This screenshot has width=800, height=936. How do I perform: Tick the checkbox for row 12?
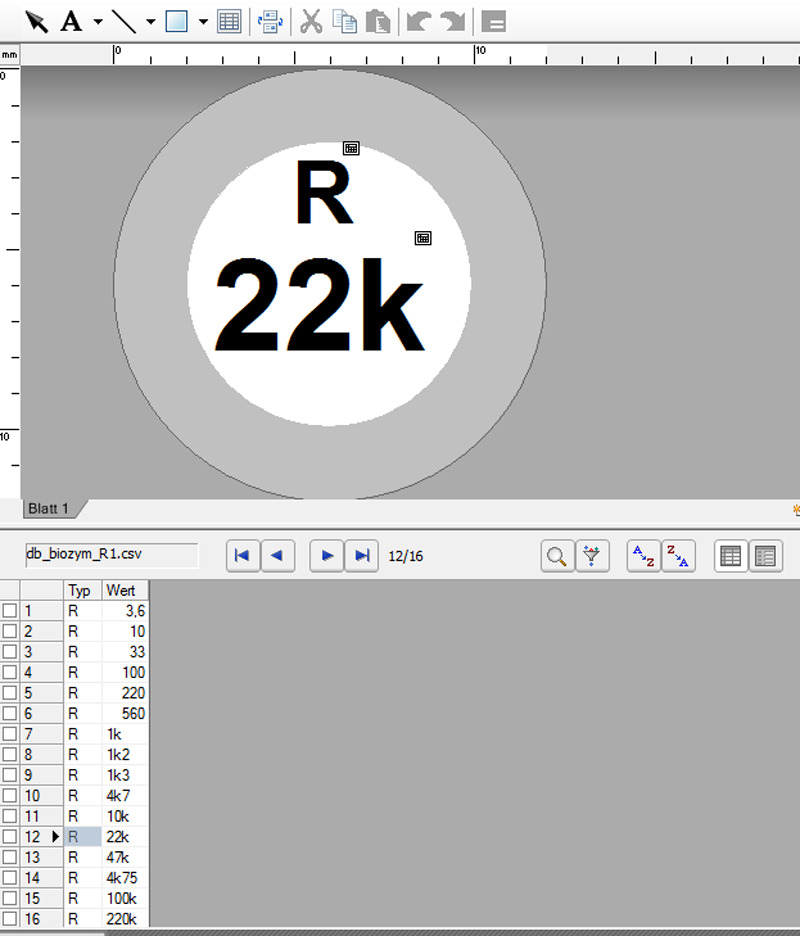[10, 837]
